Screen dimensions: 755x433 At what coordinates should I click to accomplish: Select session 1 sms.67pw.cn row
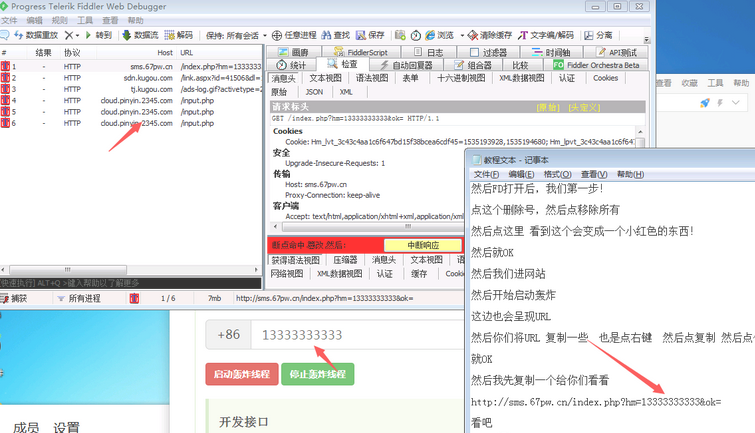point(131,66)
